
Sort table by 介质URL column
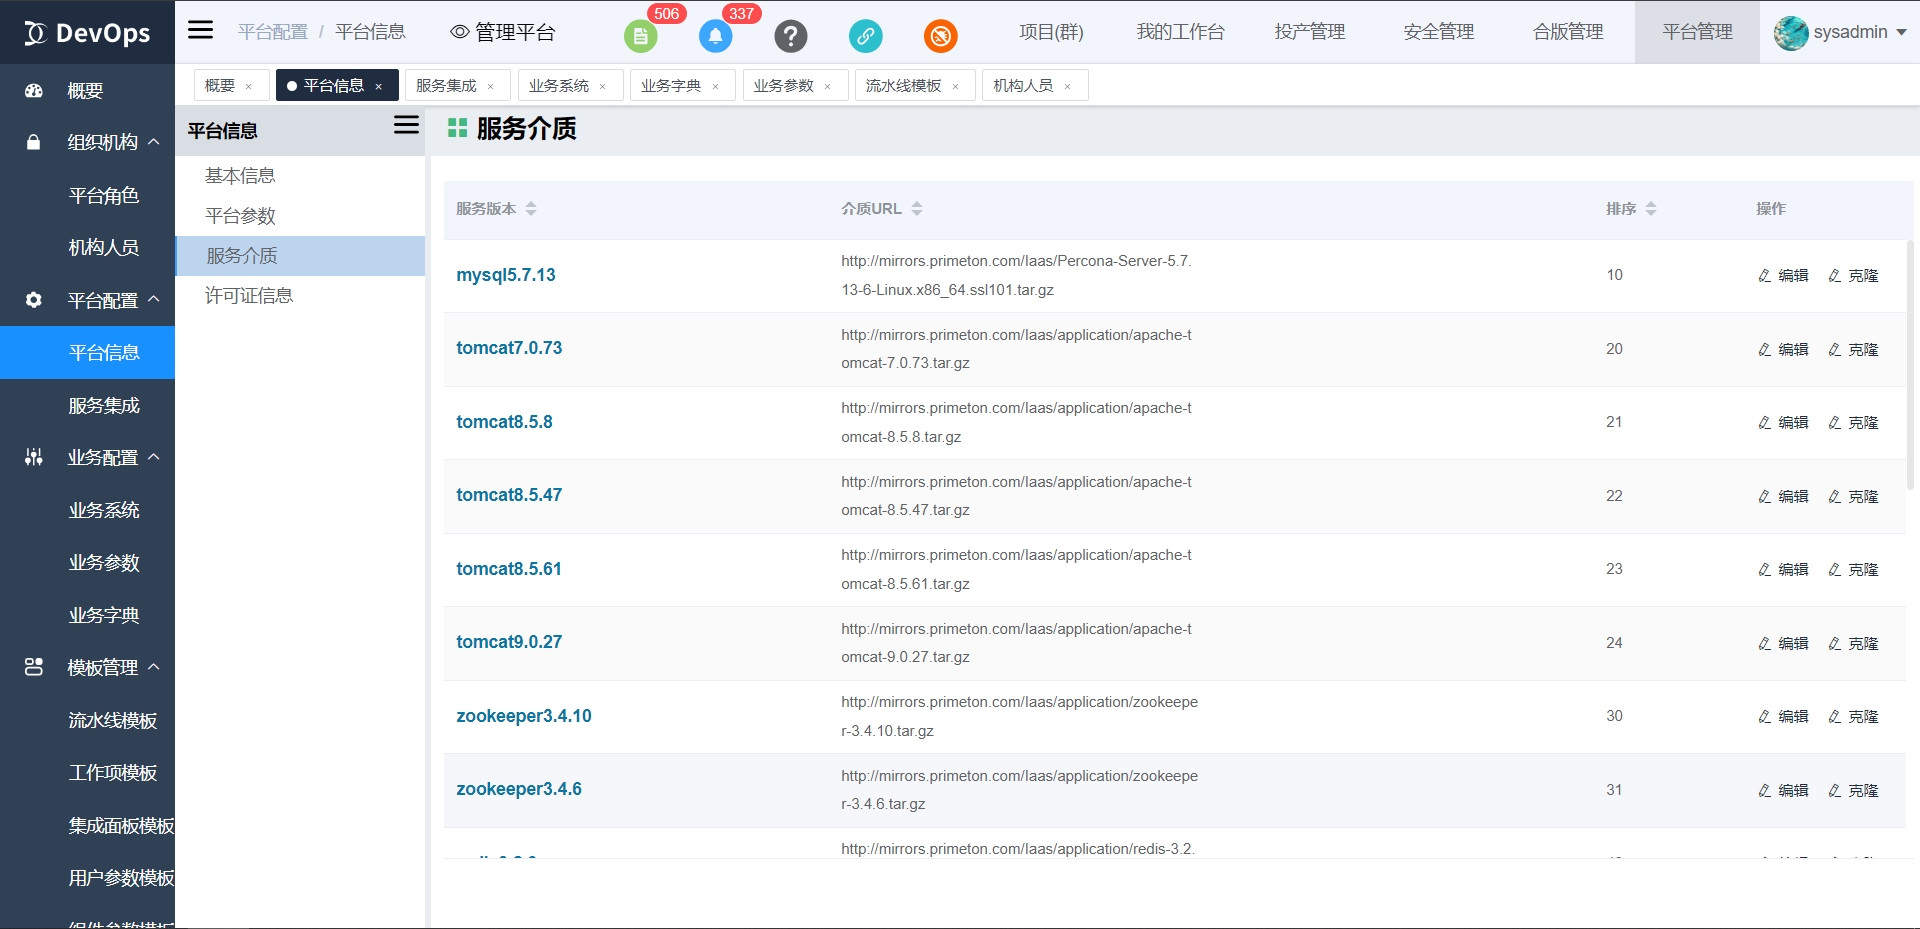(917, 209)
